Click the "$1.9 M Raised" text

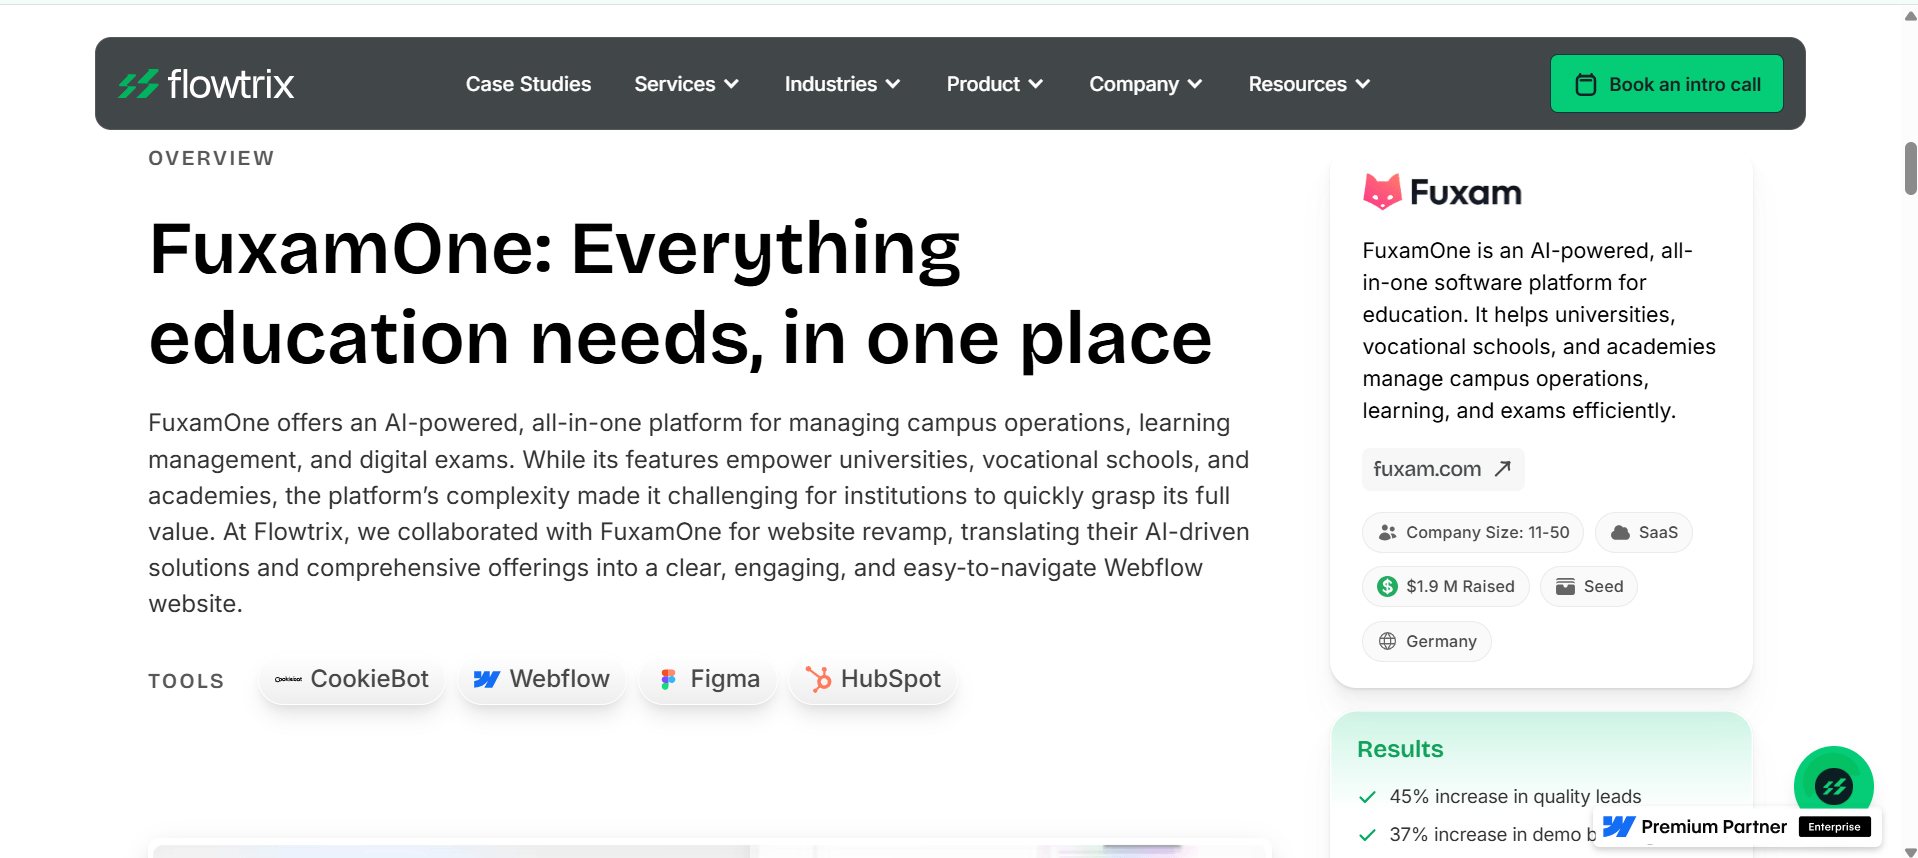pyautogui.click(x=1460, y=587)
